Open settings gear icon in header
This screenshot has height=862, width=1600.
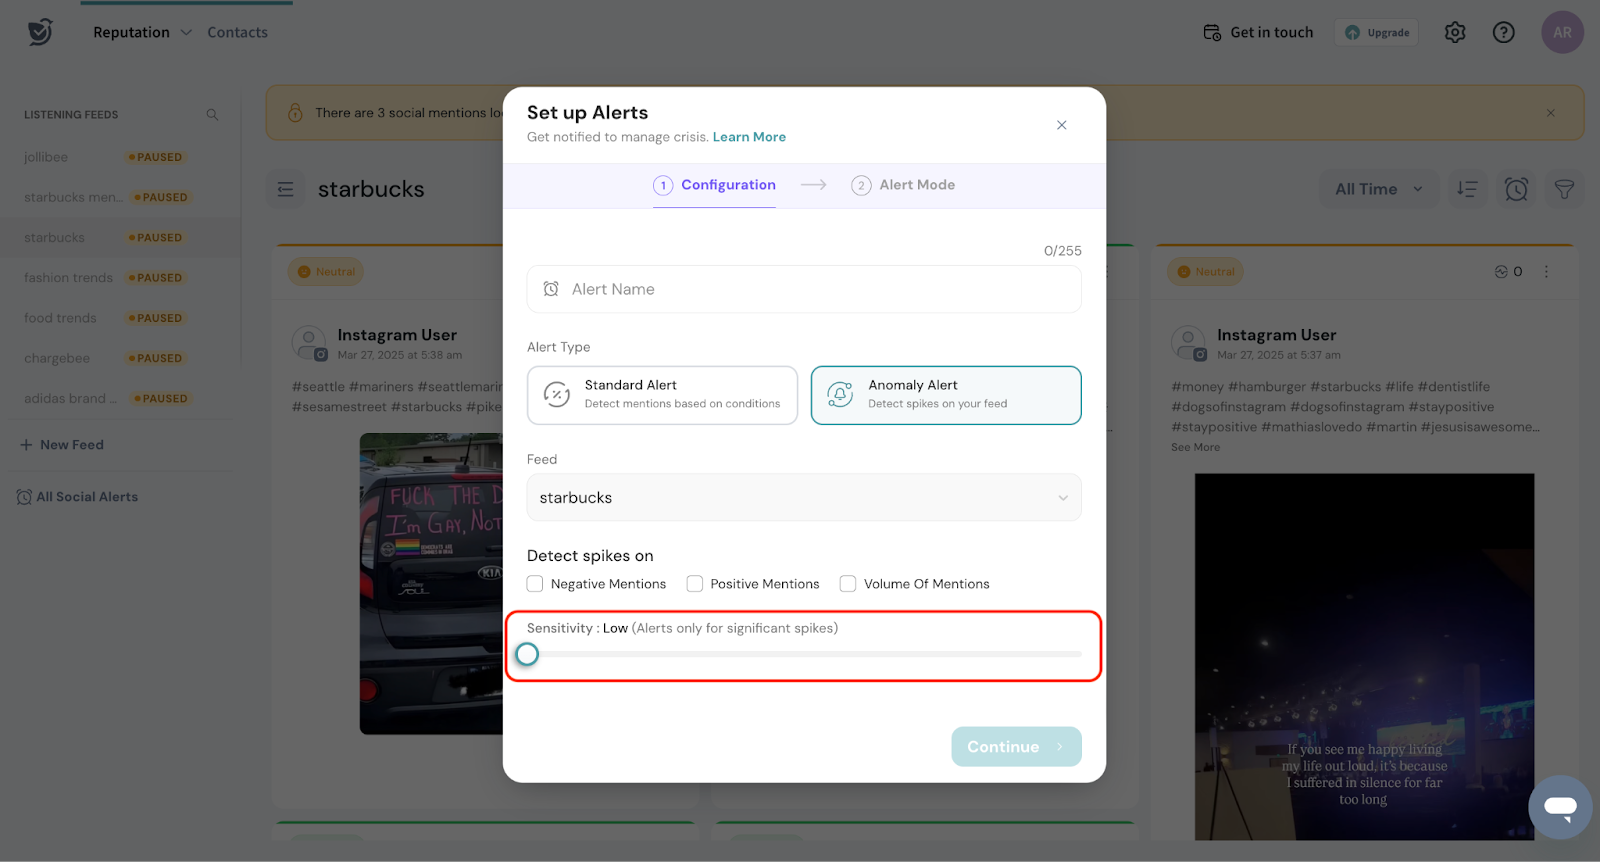(x=1455, y=33)
